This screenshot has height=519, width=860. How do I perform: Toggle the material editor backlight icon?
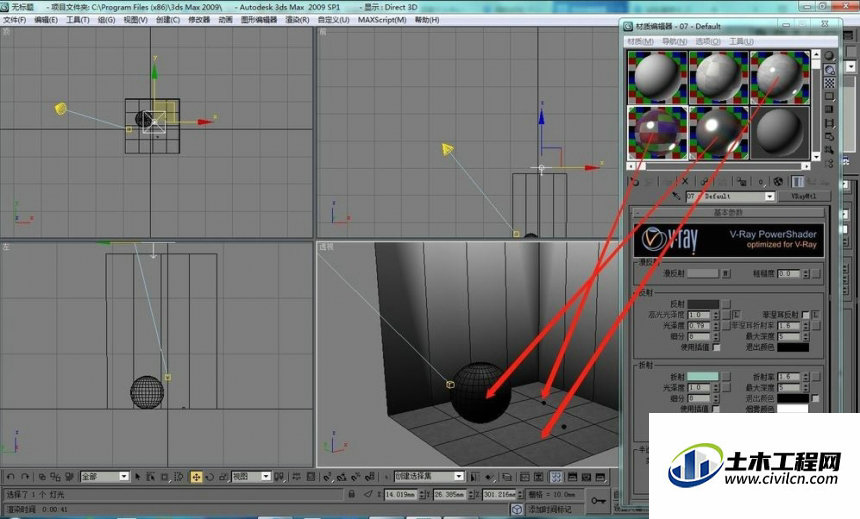pos(829,70)
